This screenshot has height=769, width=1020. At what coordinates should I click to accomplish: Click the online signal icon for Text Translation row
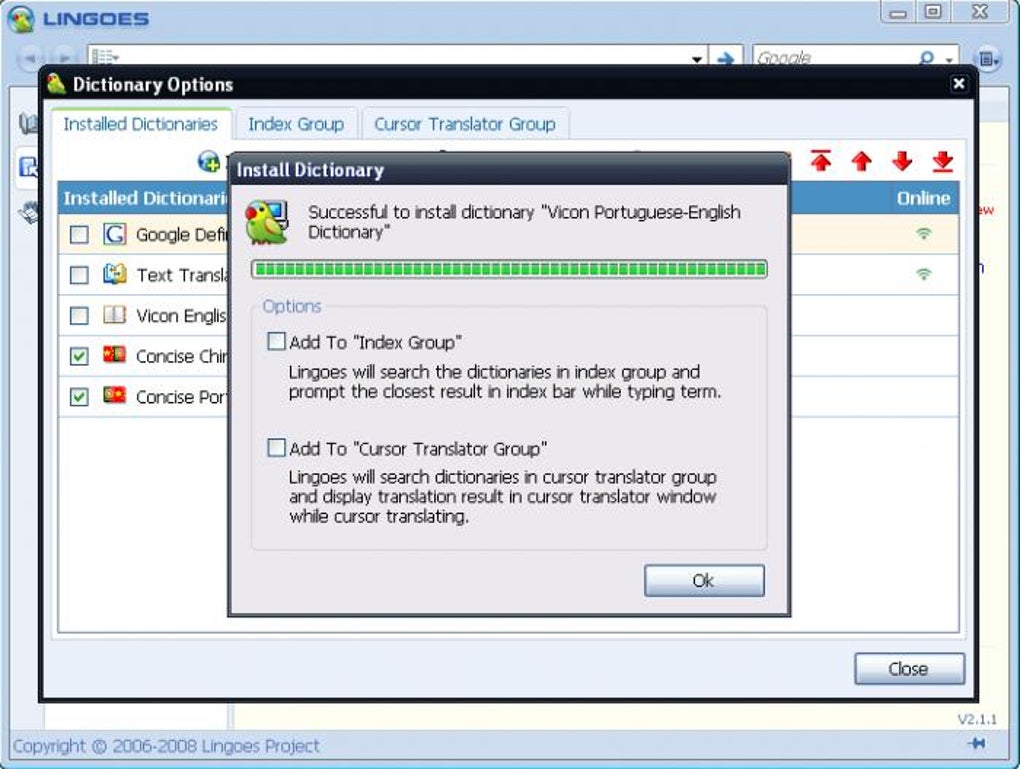924,274
